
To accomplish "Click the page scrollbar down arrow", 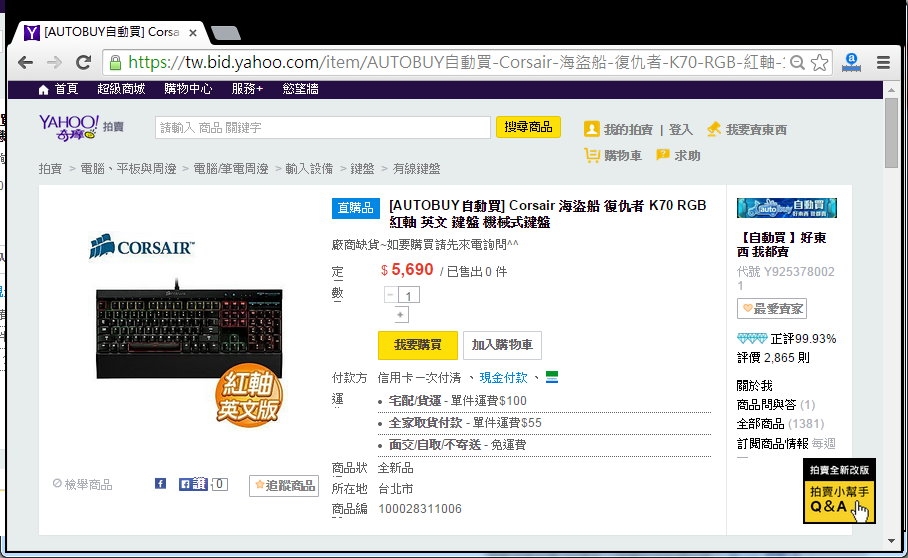I will pyautogui.click(x=891, y=541).
